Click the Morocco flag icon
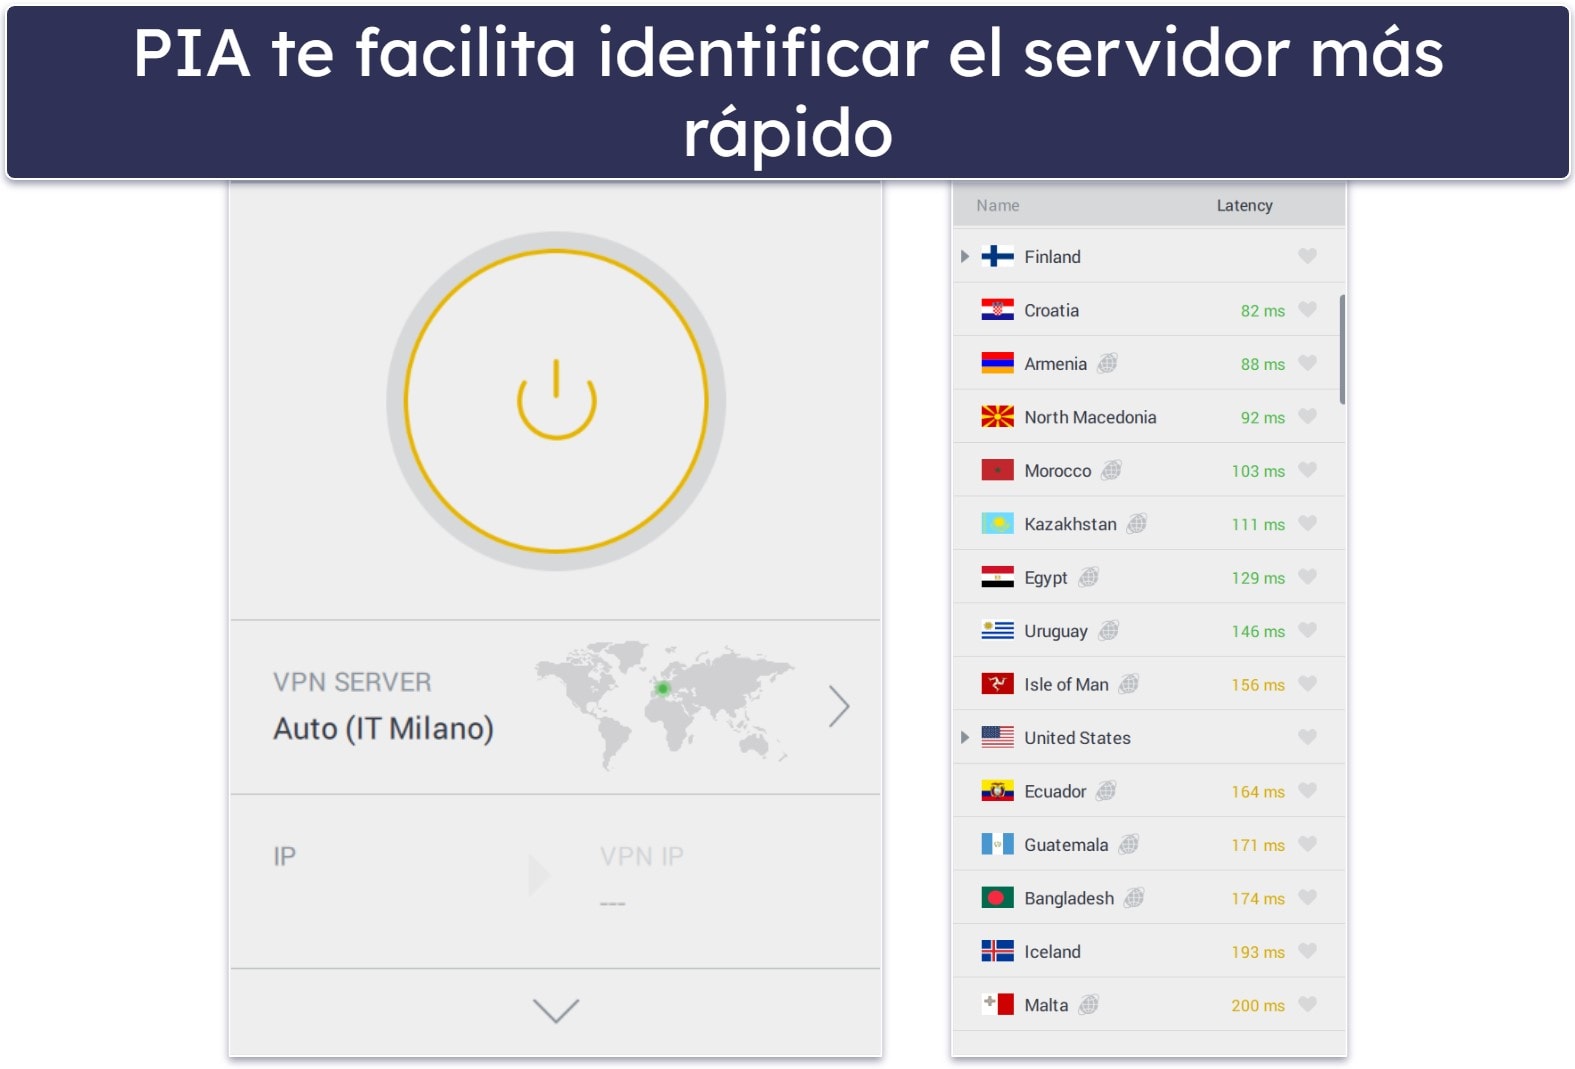 coord(997,470)
